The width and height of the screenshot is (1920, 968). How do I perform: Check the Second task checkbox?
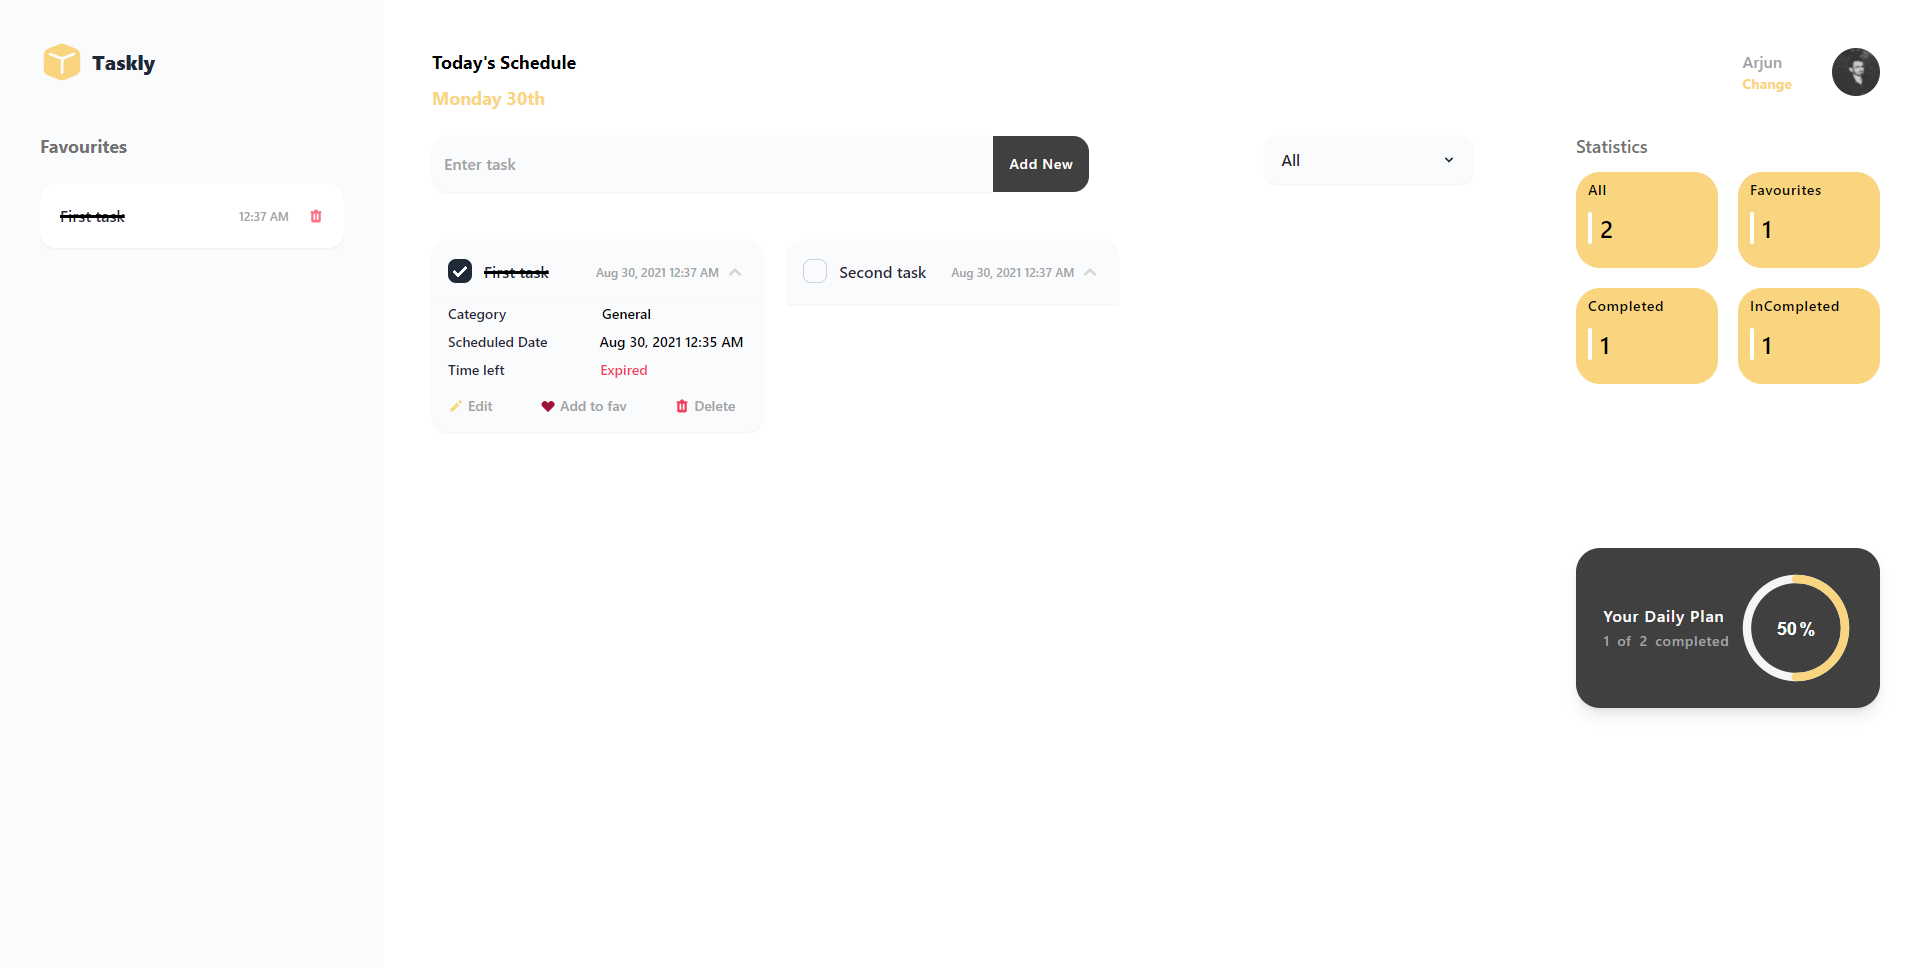click(815, 271)
